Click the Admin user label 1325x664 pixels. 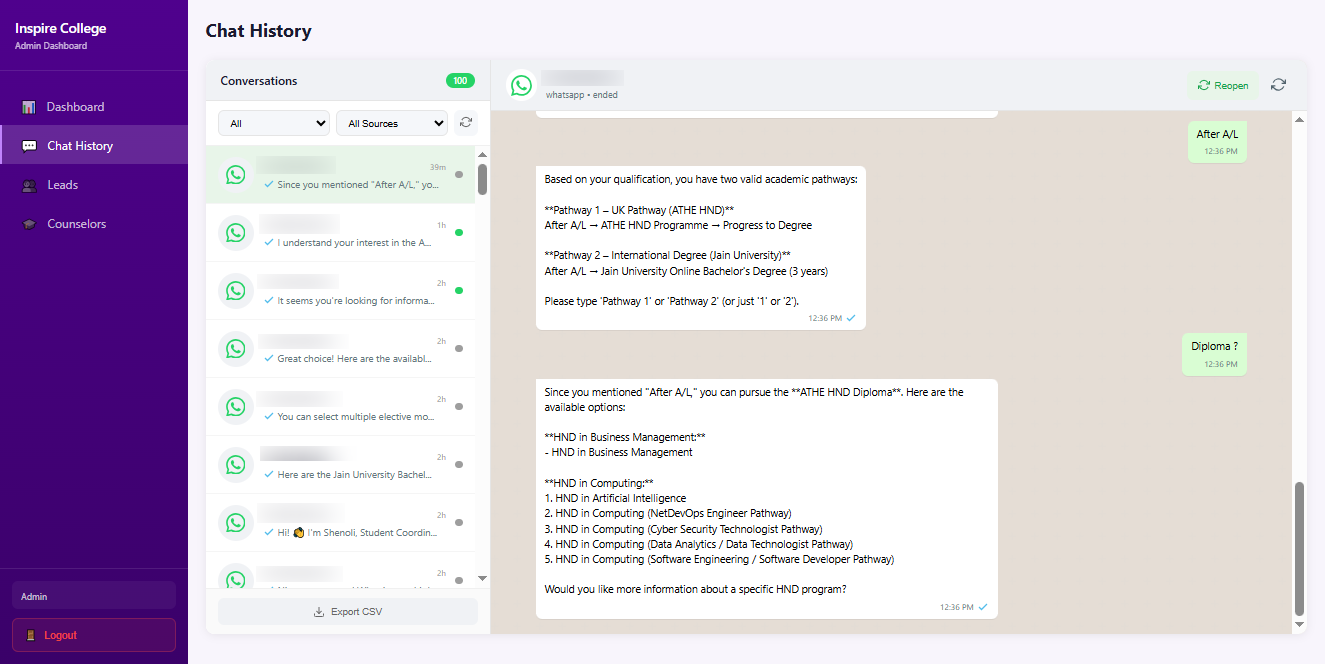pyautogui.click(x=94, y=596)
